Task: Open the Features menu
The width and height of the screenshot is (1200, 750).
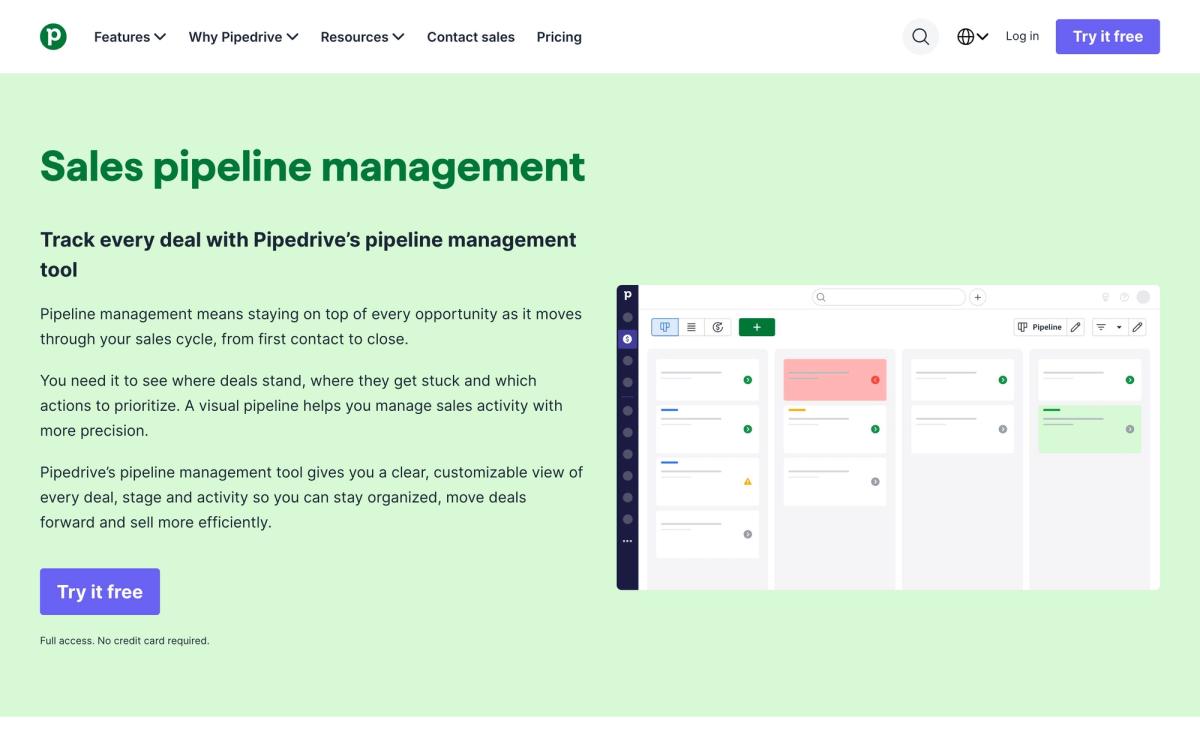Action: click(x=130, y=37)
